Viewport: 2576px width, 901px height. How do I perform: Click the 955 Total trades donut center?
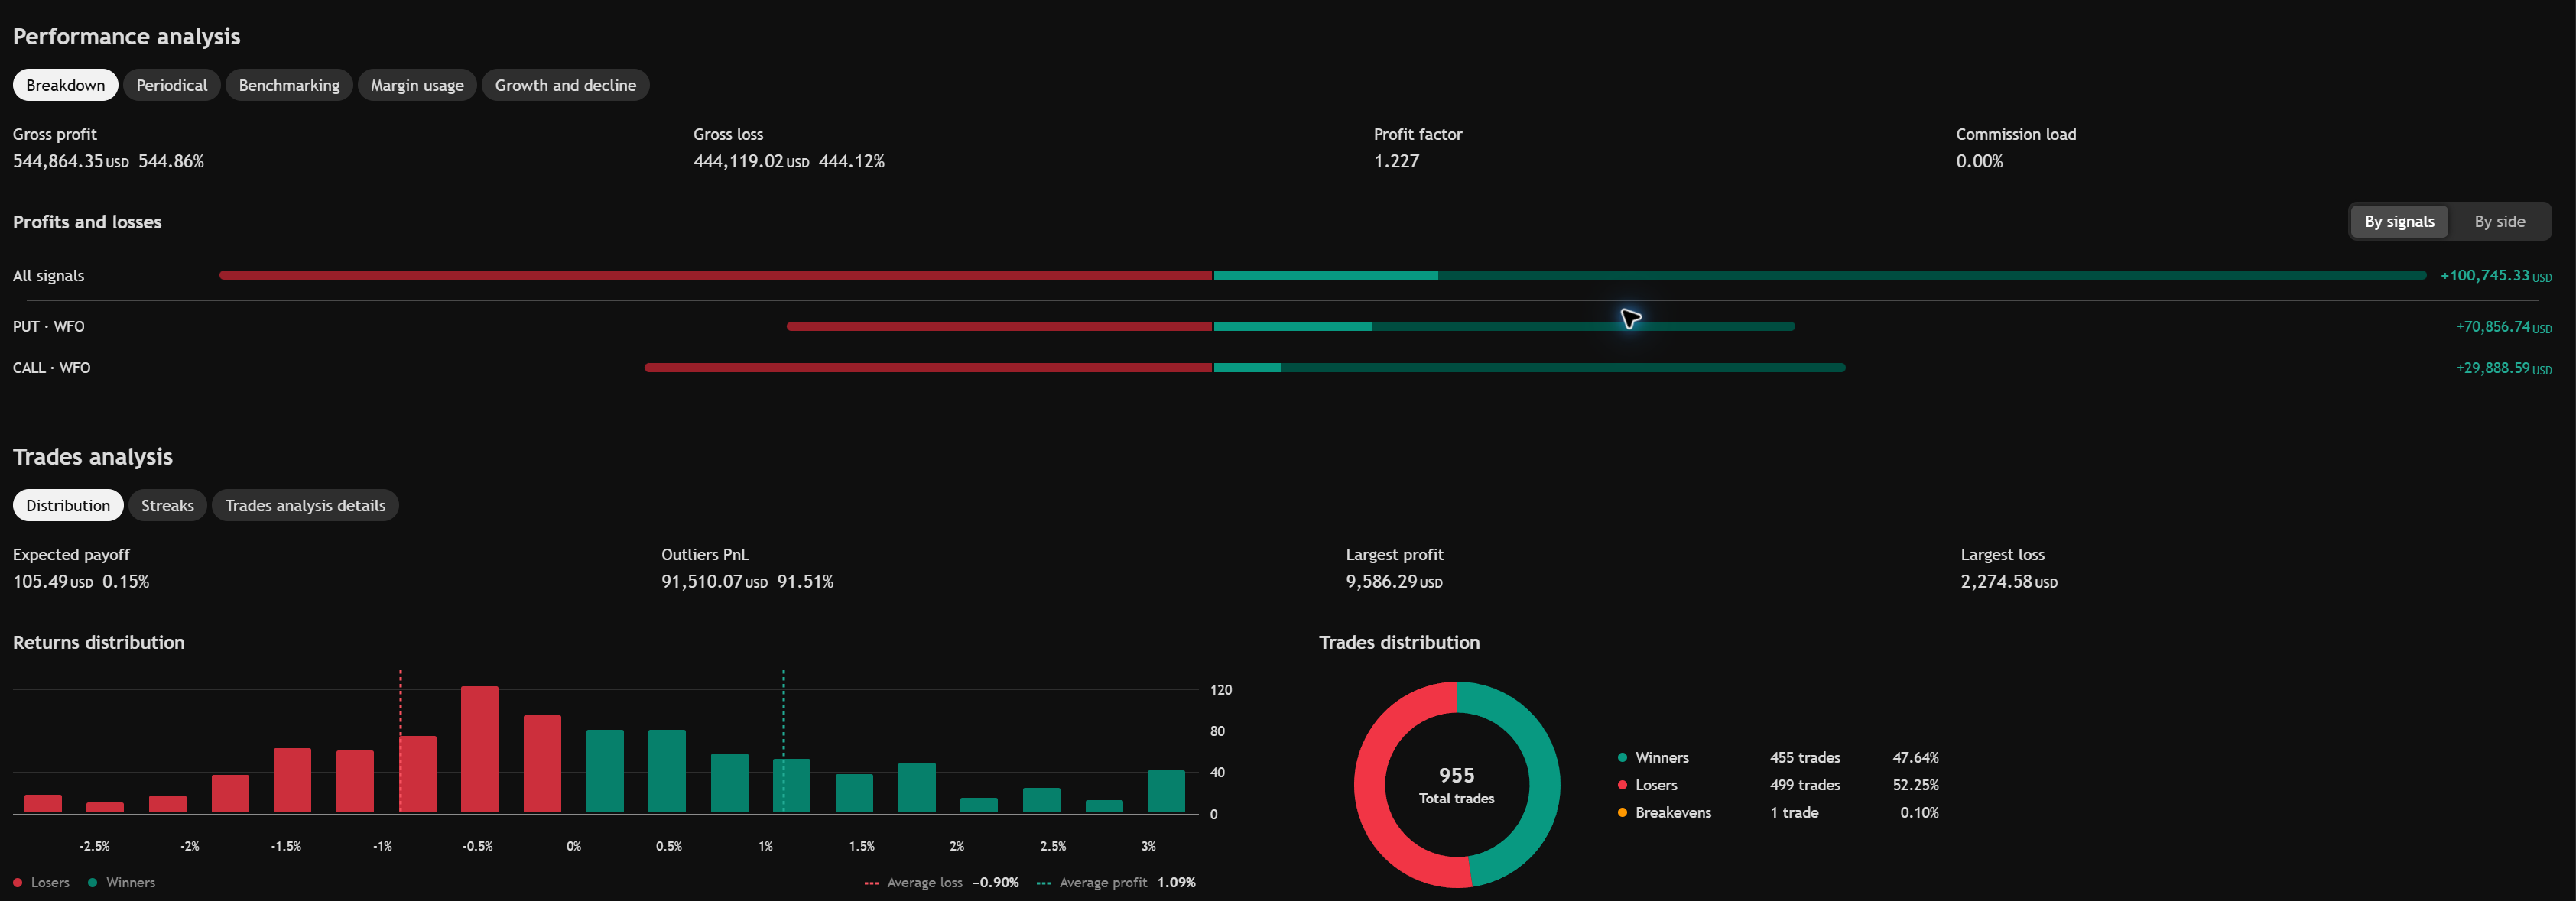coord(1457,784)
